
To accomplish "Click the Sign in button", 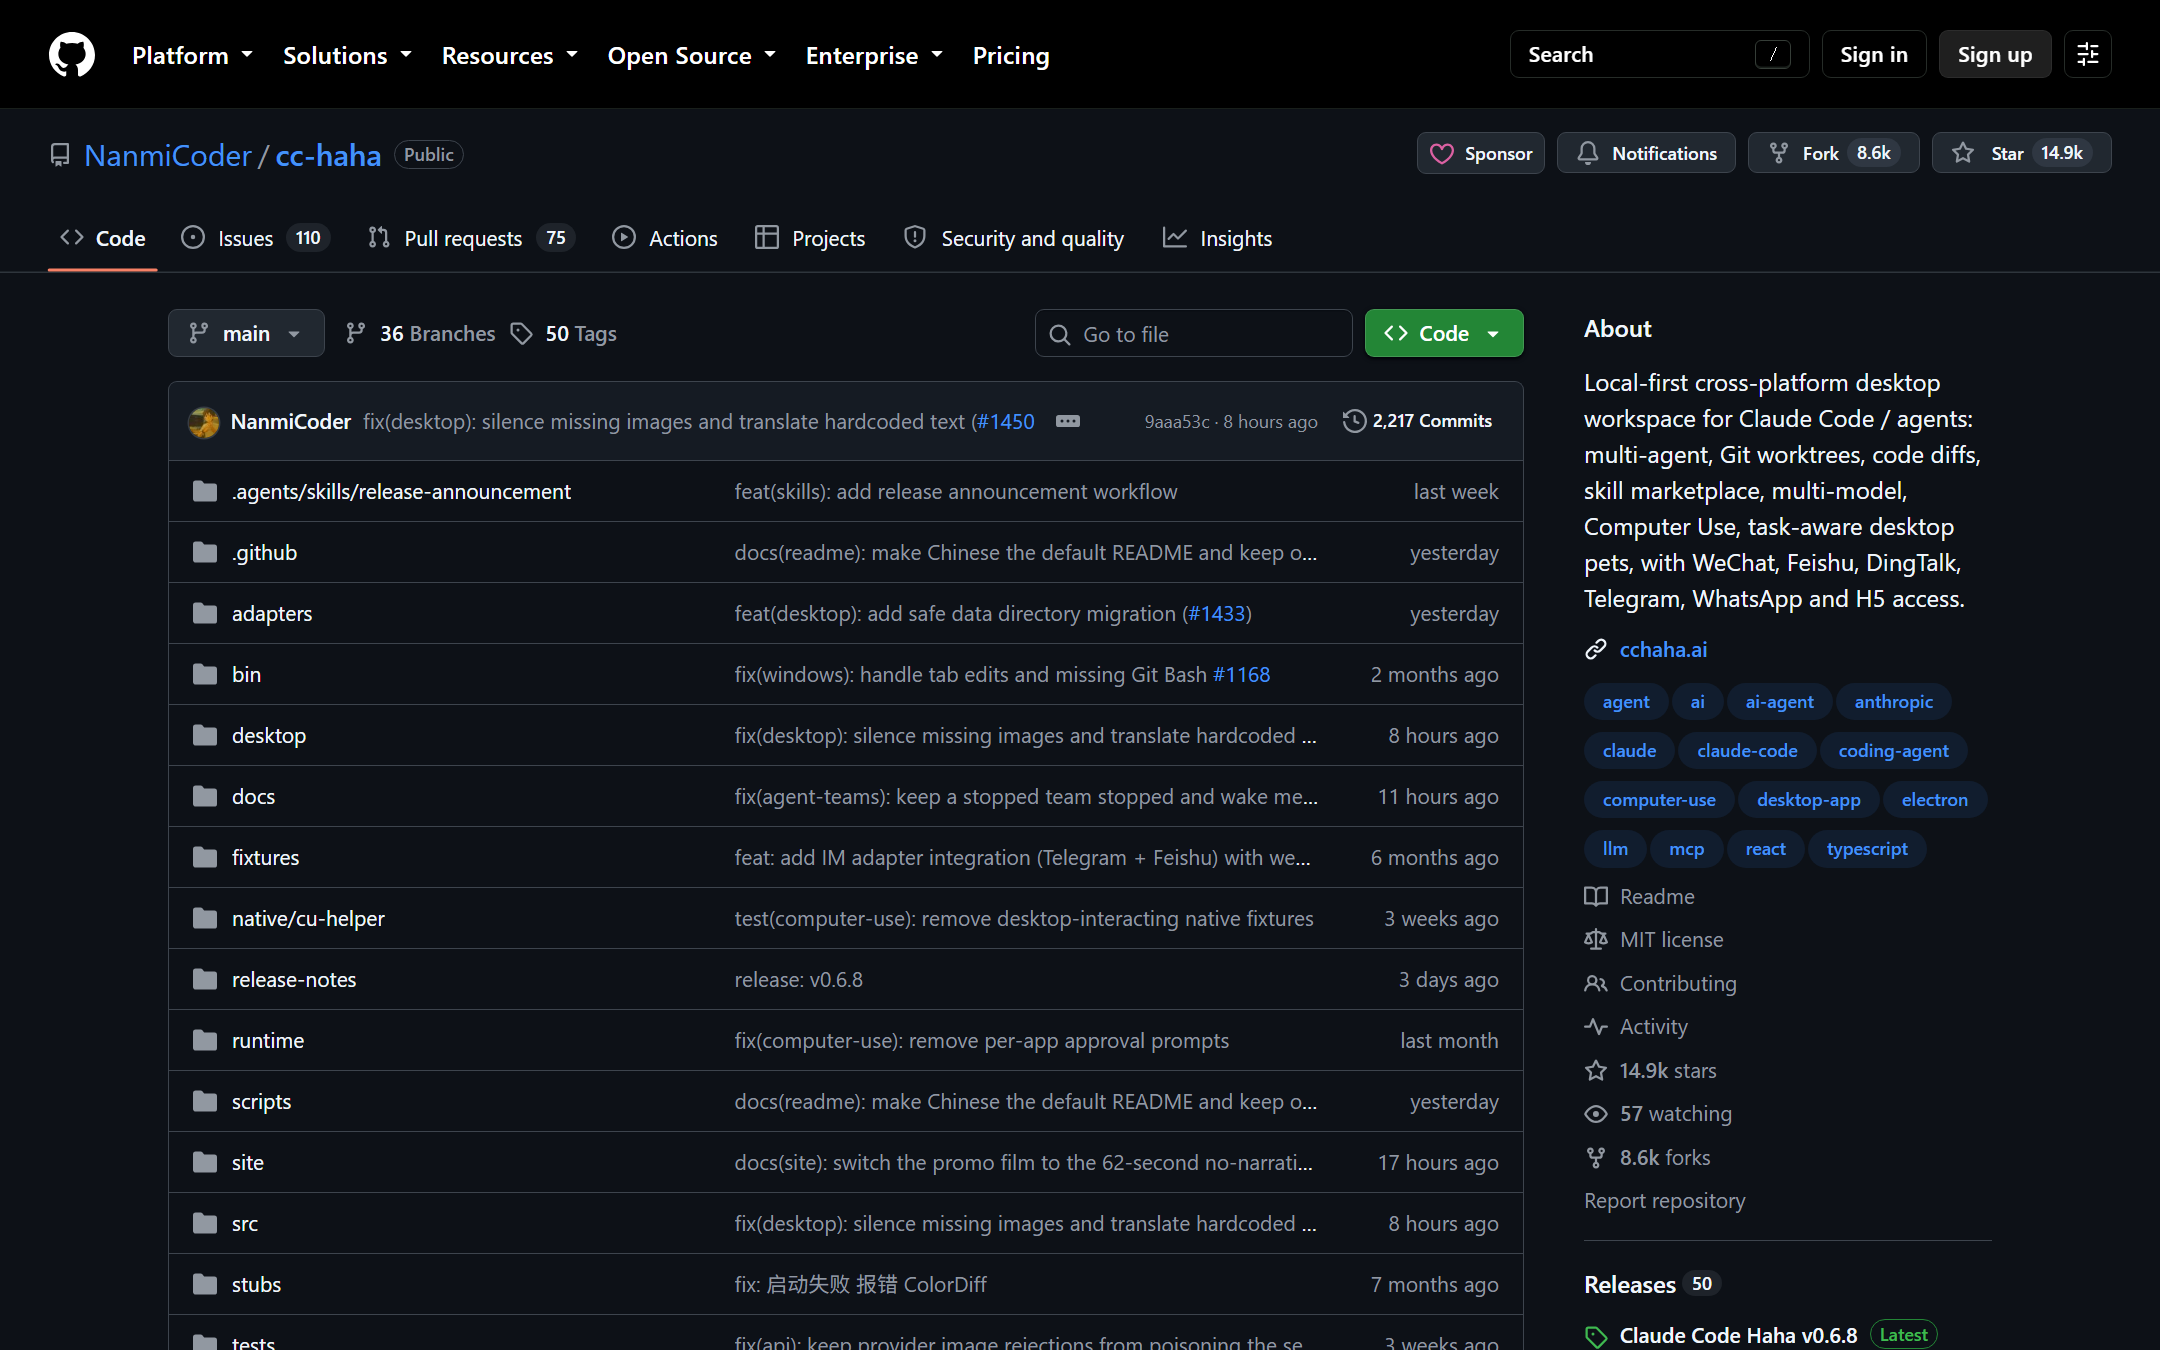I will pyautogui.click(x=1874, y=54).
